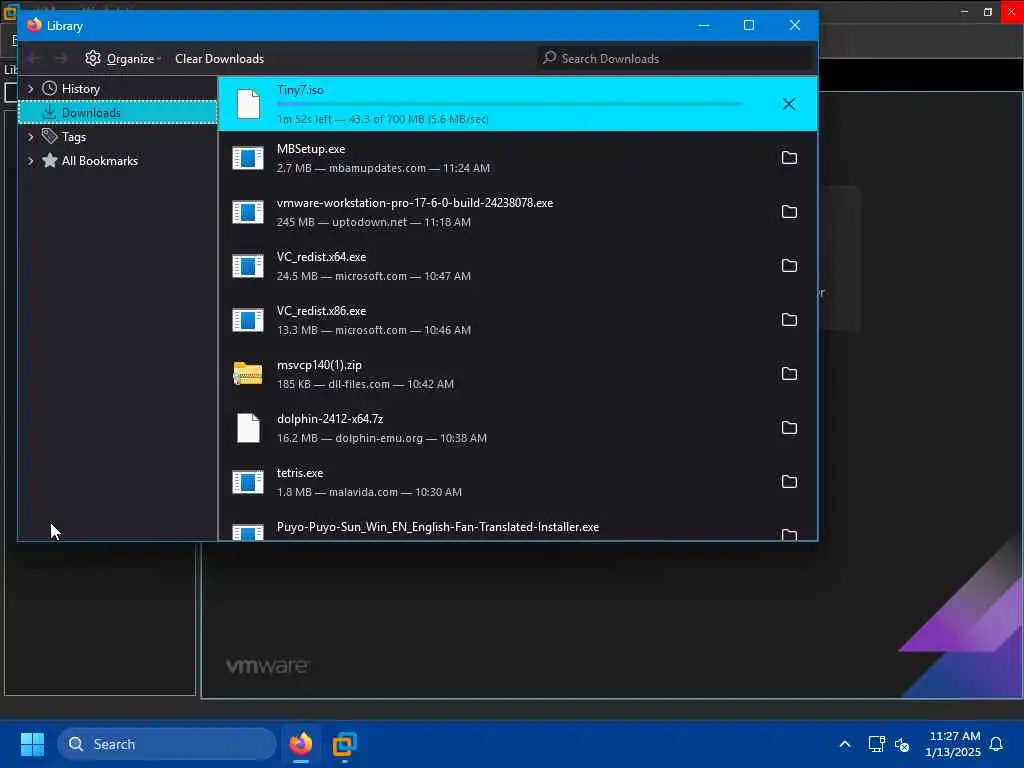Click the dolphin-2412-x64.7z file icon
The image size is (1024, 768).
pyautogui.click(x=248, y=428)
